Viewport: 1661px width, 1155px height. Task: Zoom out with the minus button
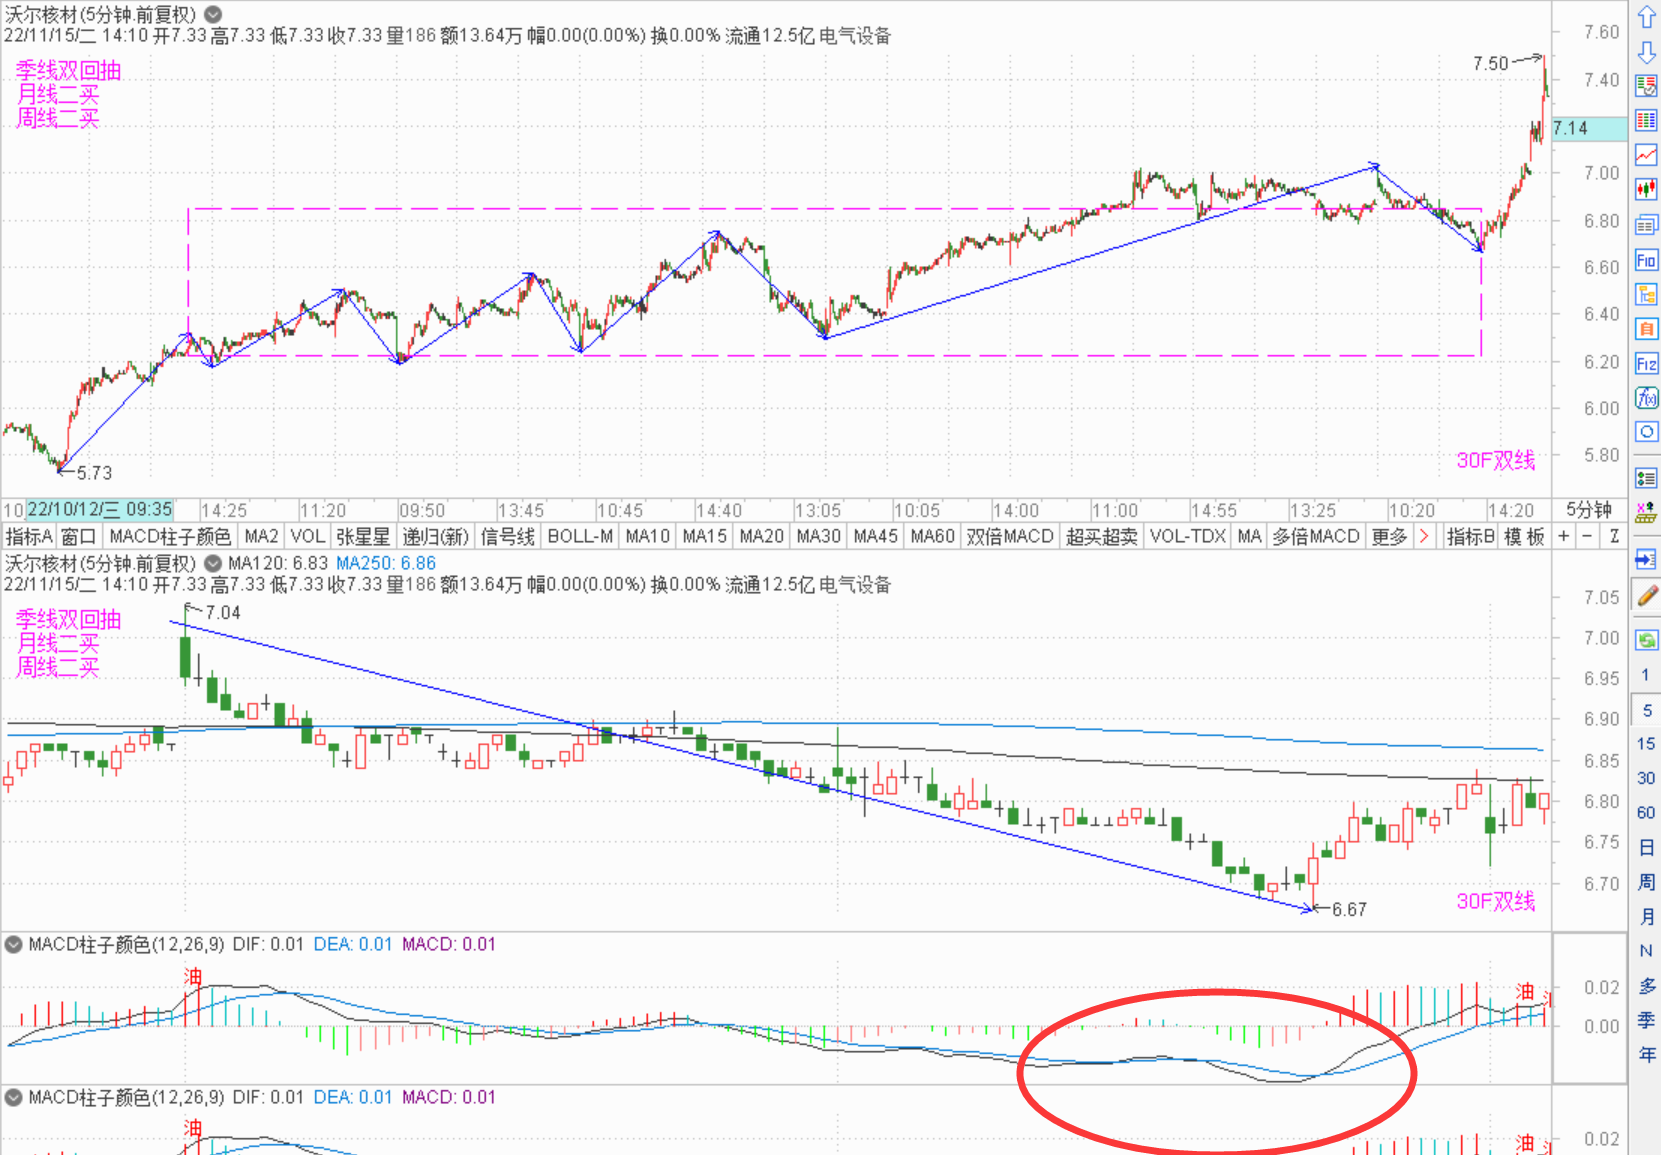coord(1588,536)
